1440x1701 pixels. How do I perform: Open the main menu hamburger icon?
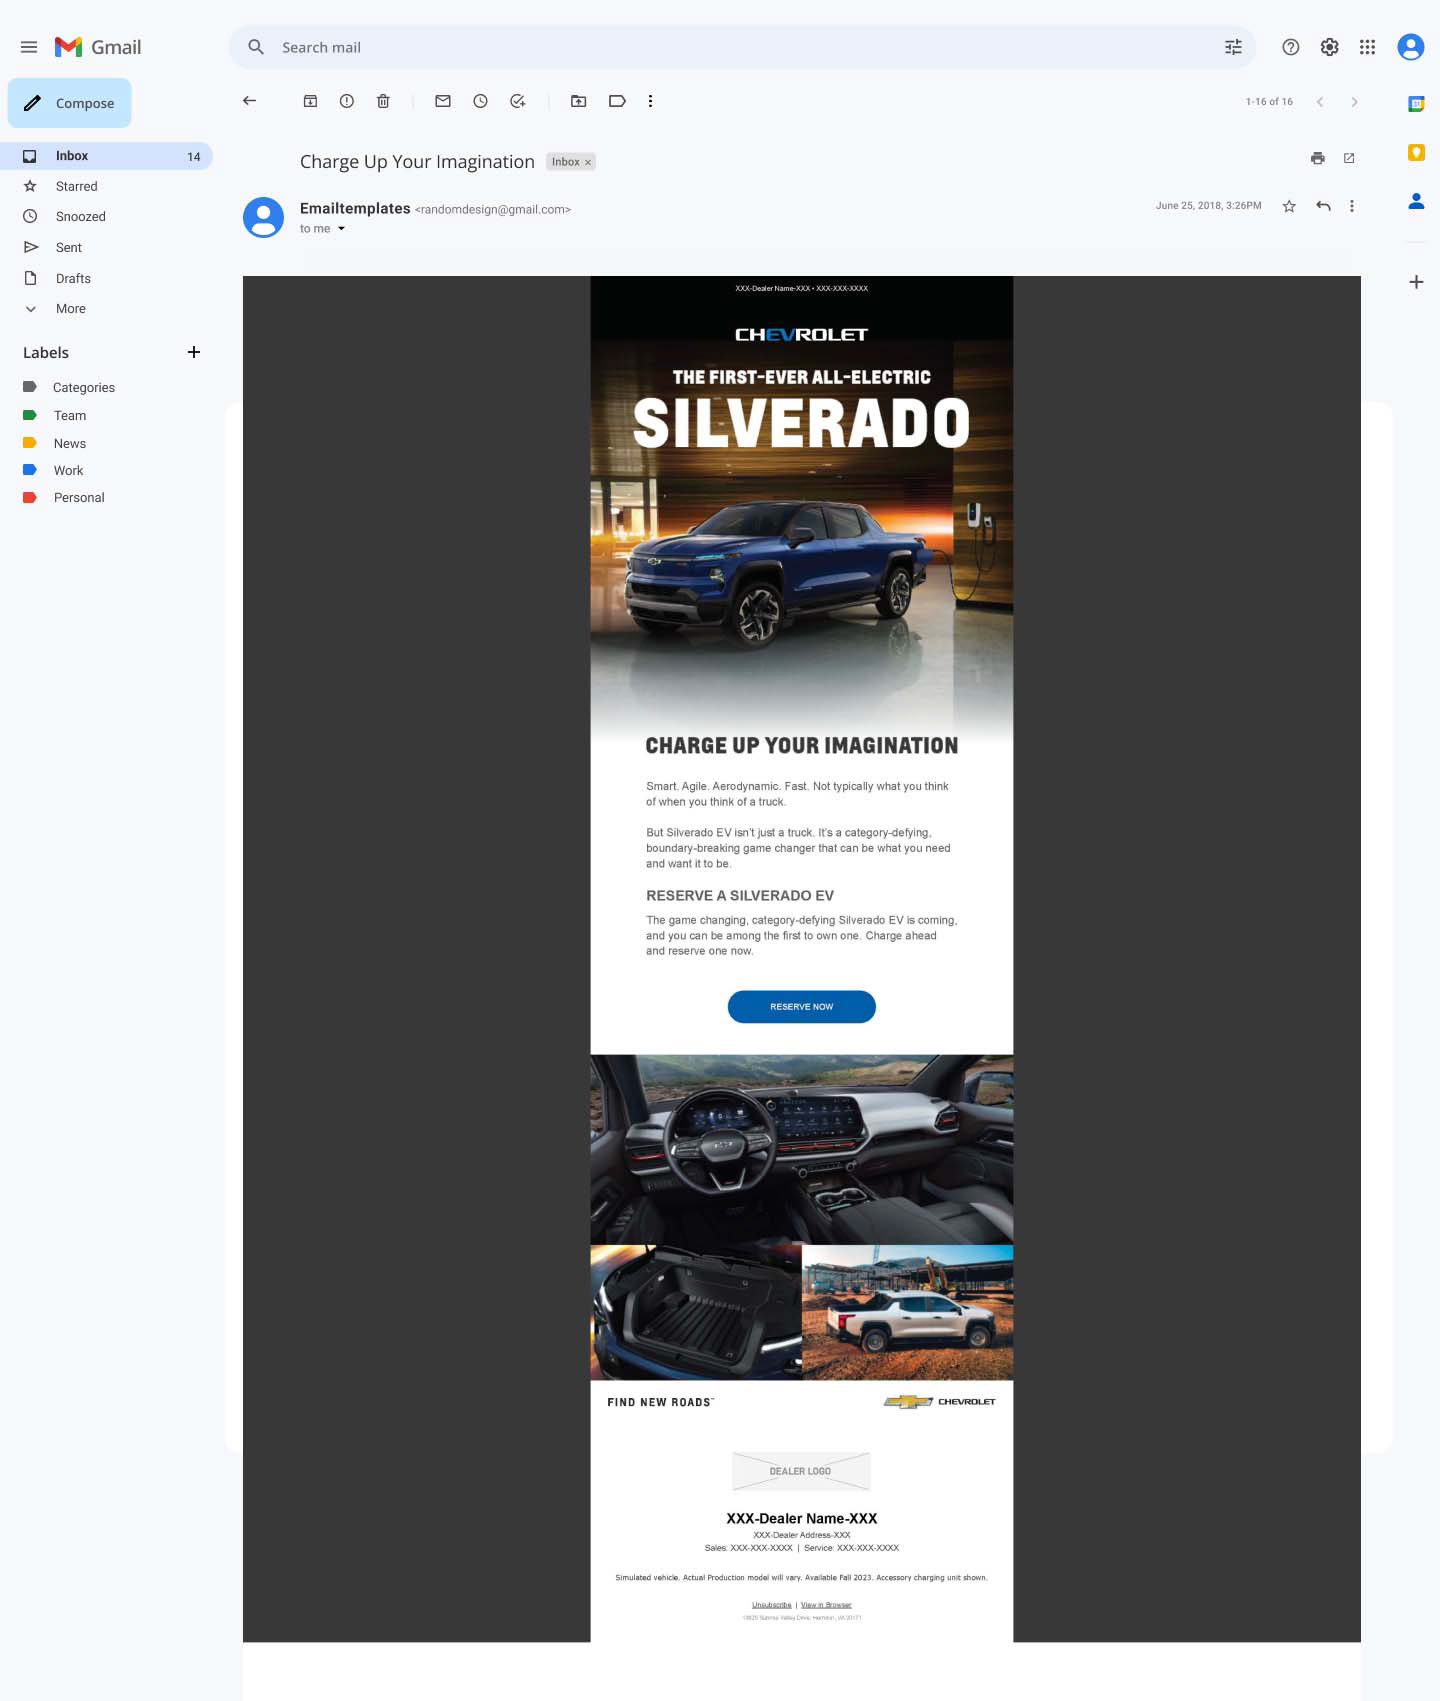(x=29, y=47)
